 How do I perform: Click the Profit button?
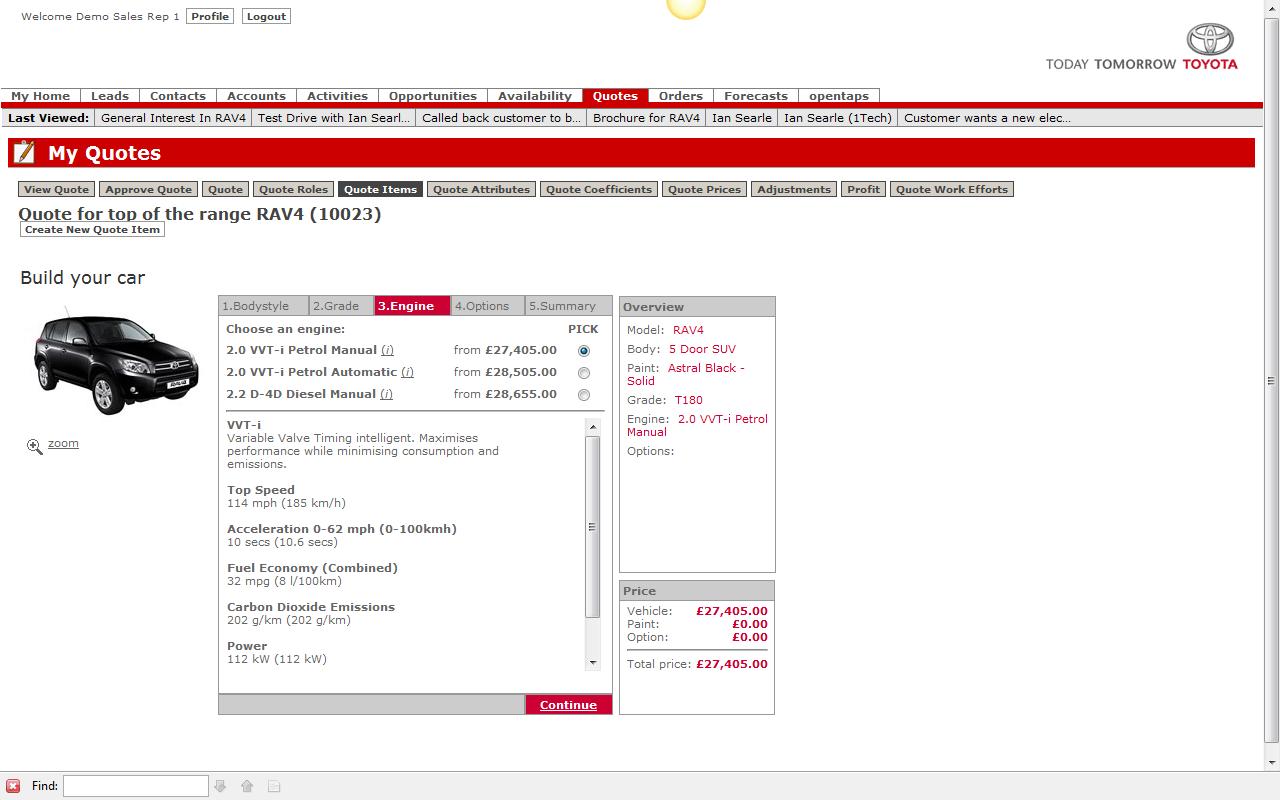click(863, 189)
